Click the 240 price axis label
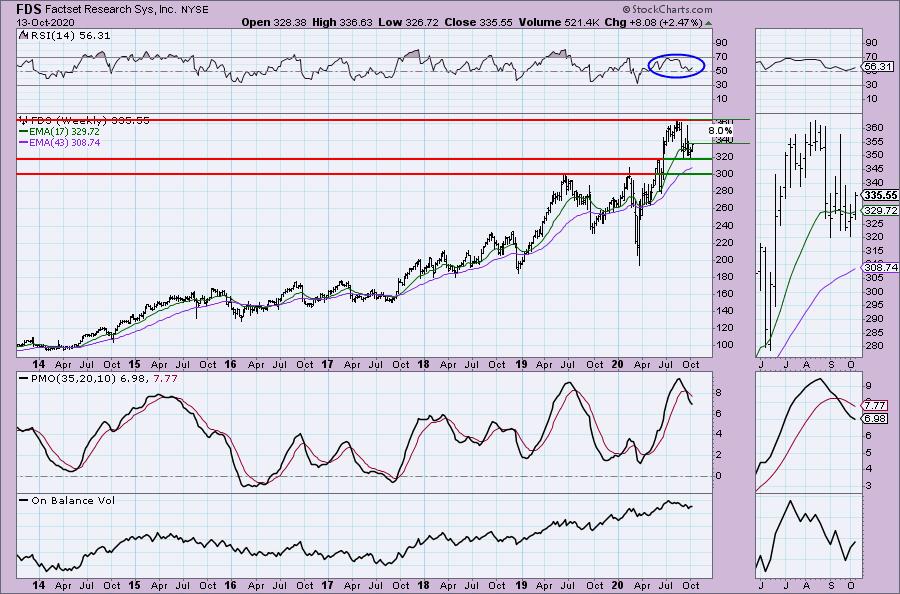 click(x=724, y=226)
